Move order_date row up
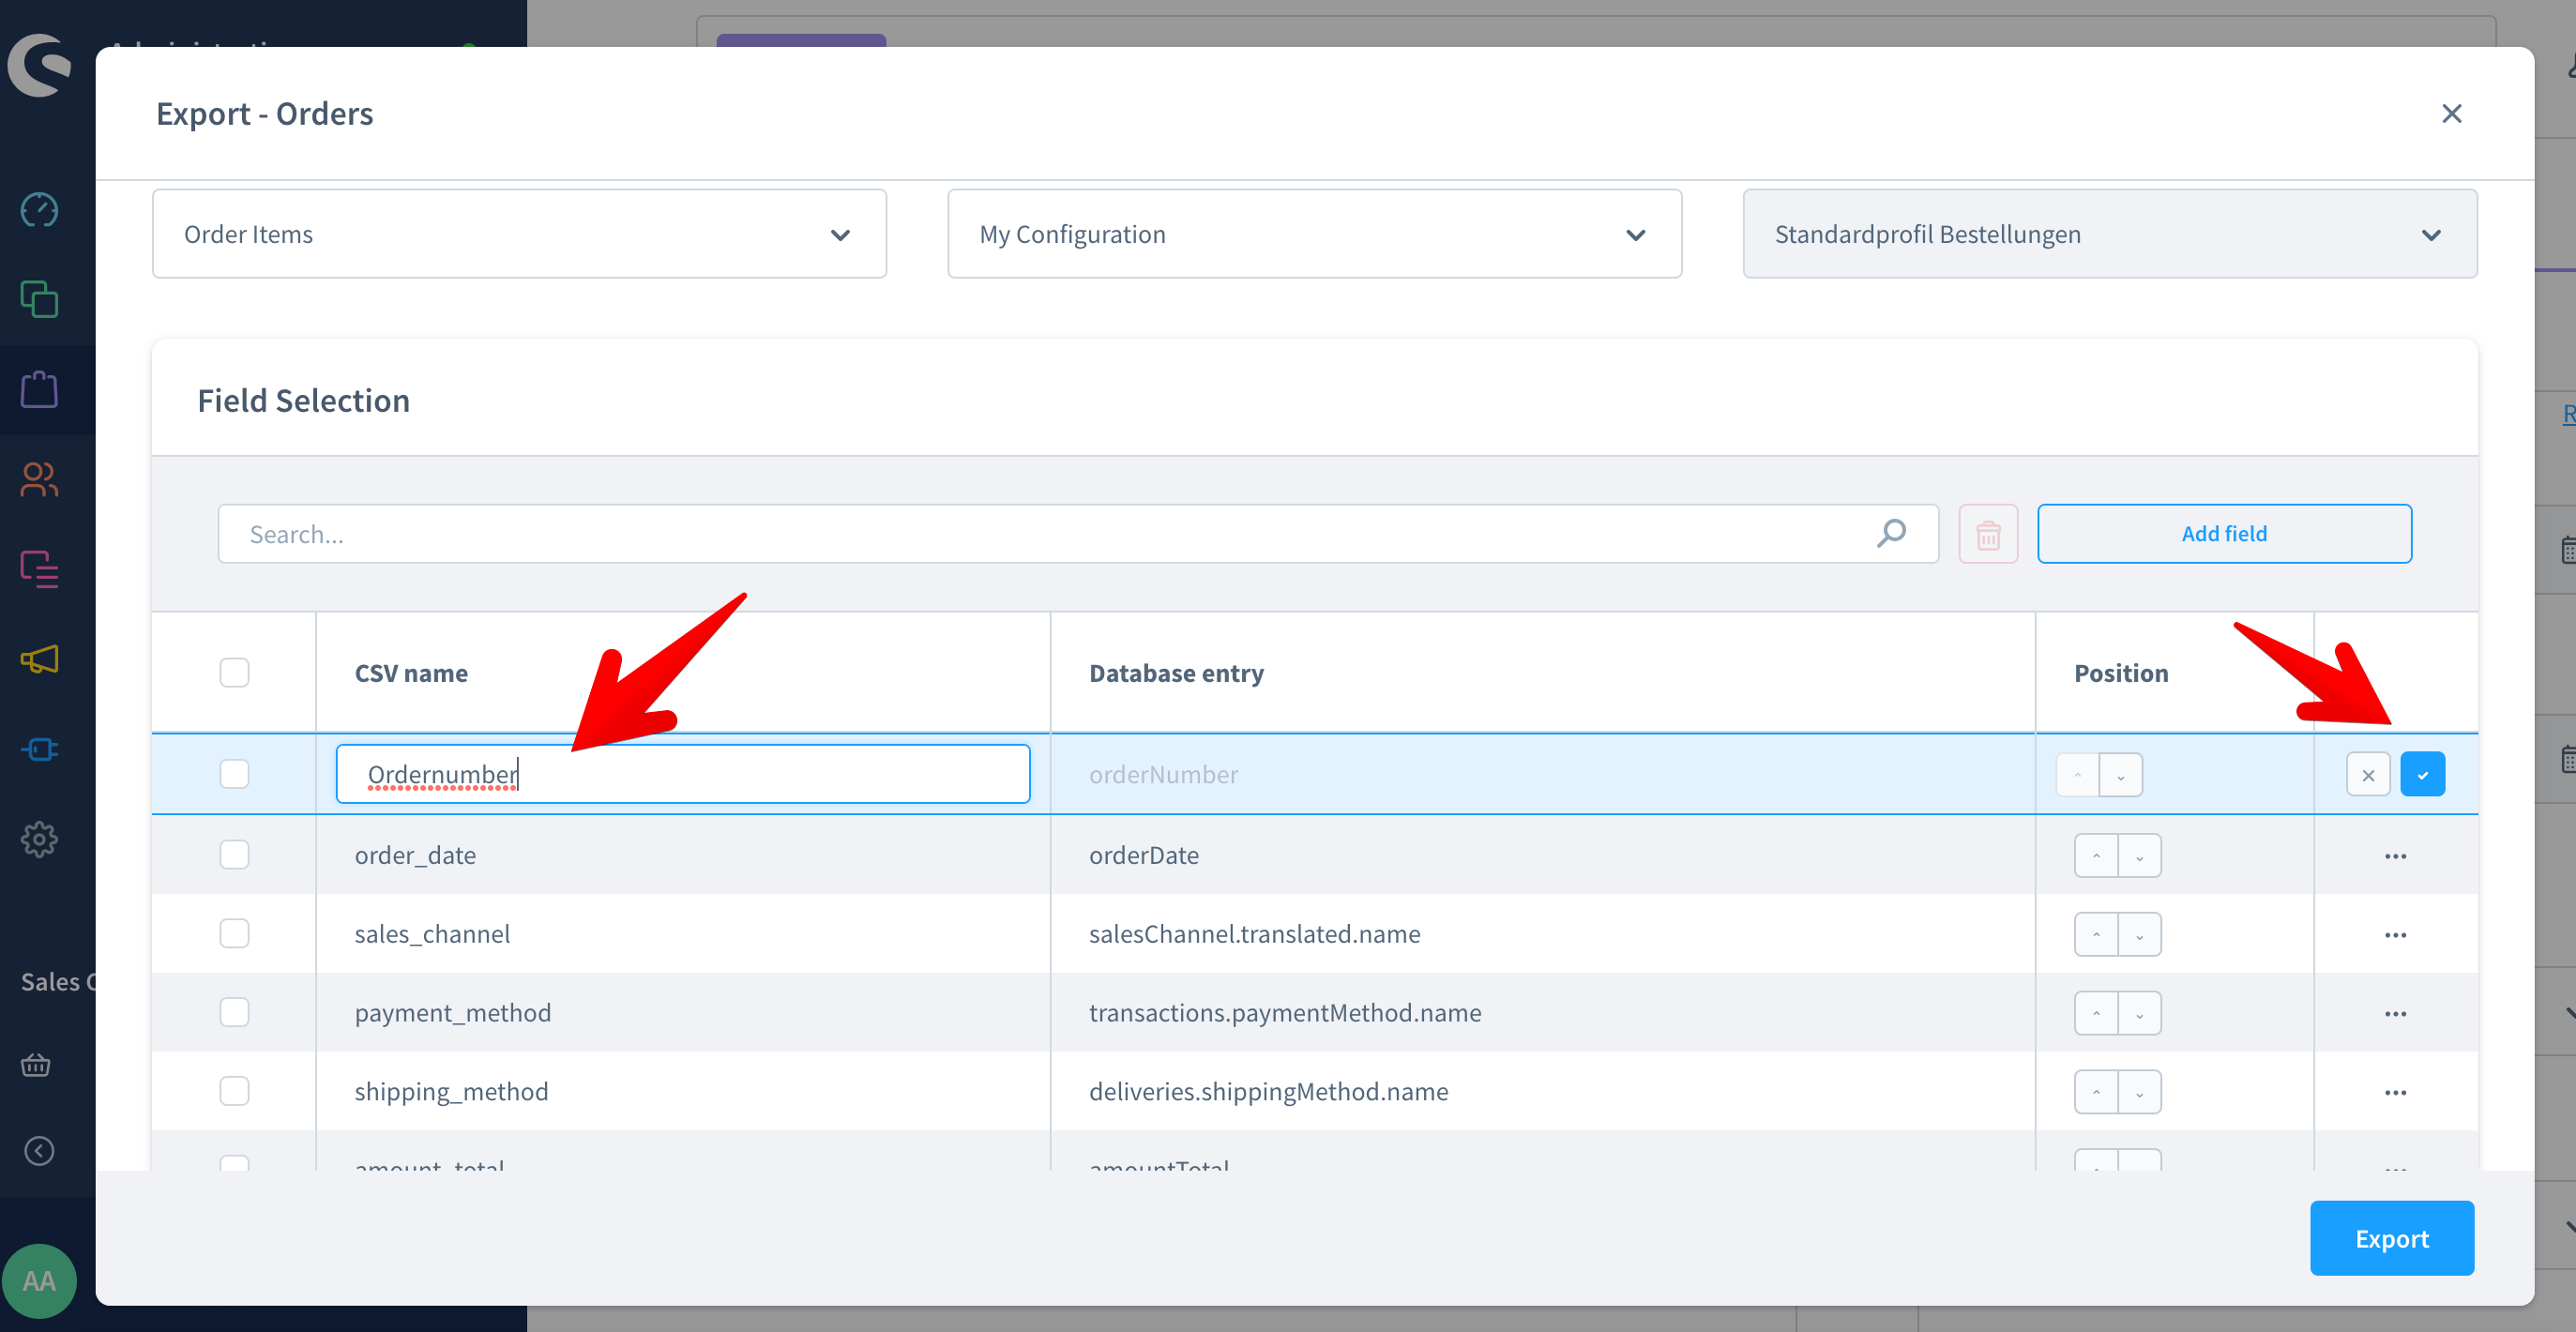Image resolution: width=2576 pixels, height=1332 pixels. point(2096,856)
